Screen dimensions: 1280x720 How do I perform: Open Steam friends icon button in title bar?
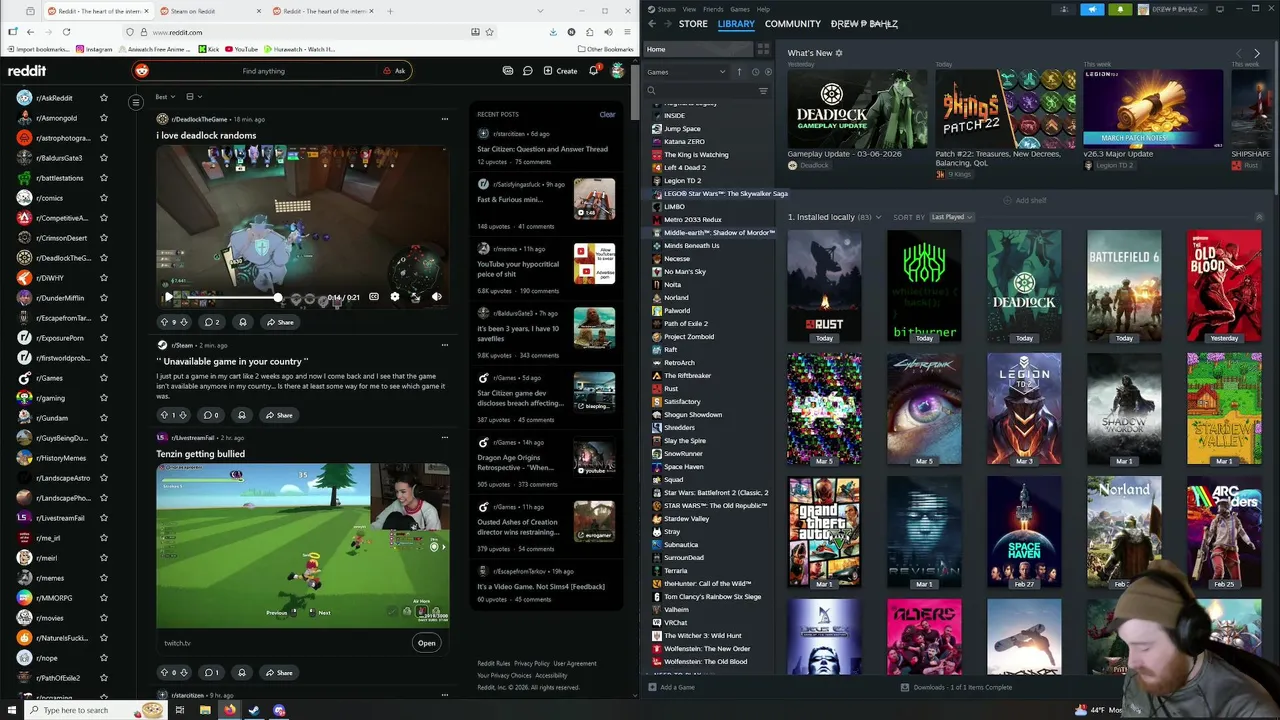(1063, 9)
